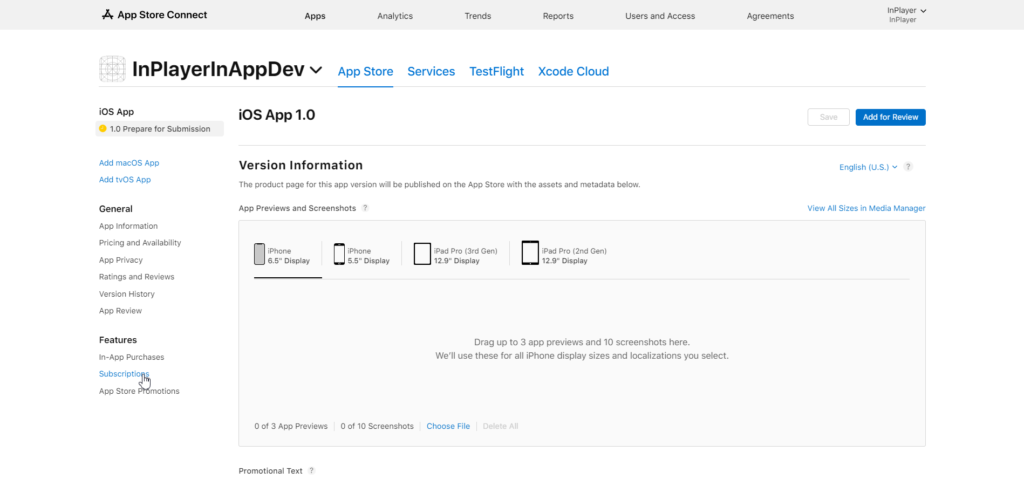Click the Version Information heading

301,165
